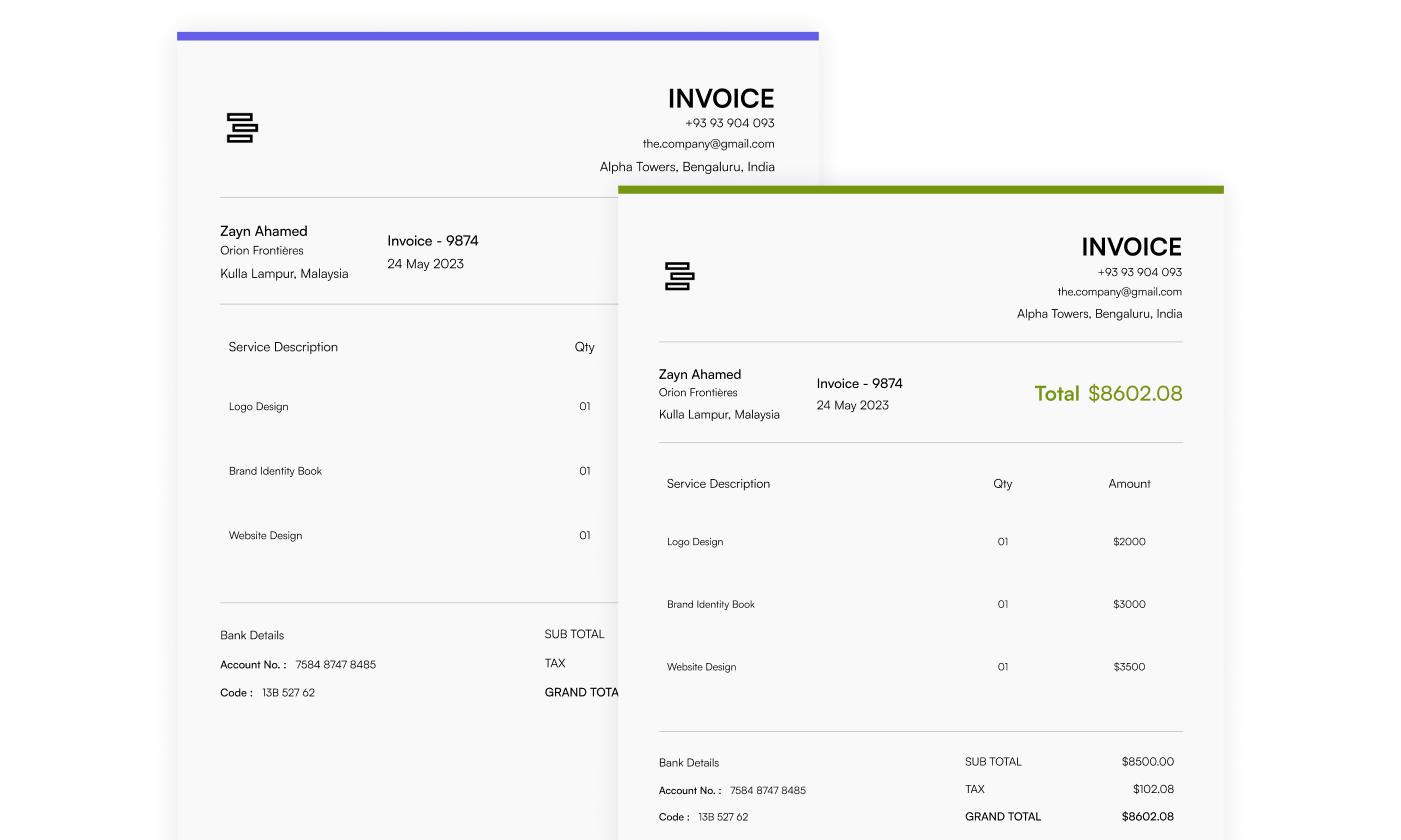Click the green Total $8602.08 amount
This screenshot has height=840, width=1401.
tap(1108, 393)
